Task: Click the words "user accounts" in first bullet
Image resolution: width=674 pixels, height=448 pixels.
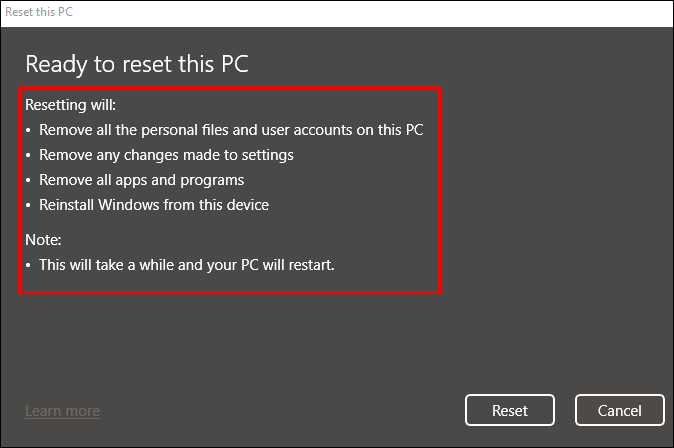Action: [x=316, y=130]
